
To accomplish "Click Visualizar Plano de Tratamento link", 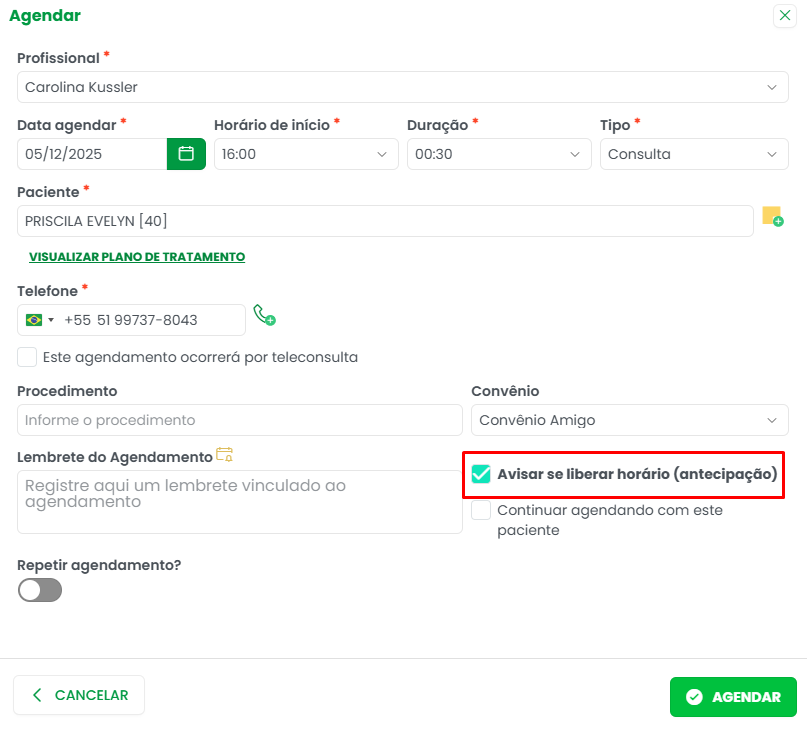I will (x=137, y=257).
